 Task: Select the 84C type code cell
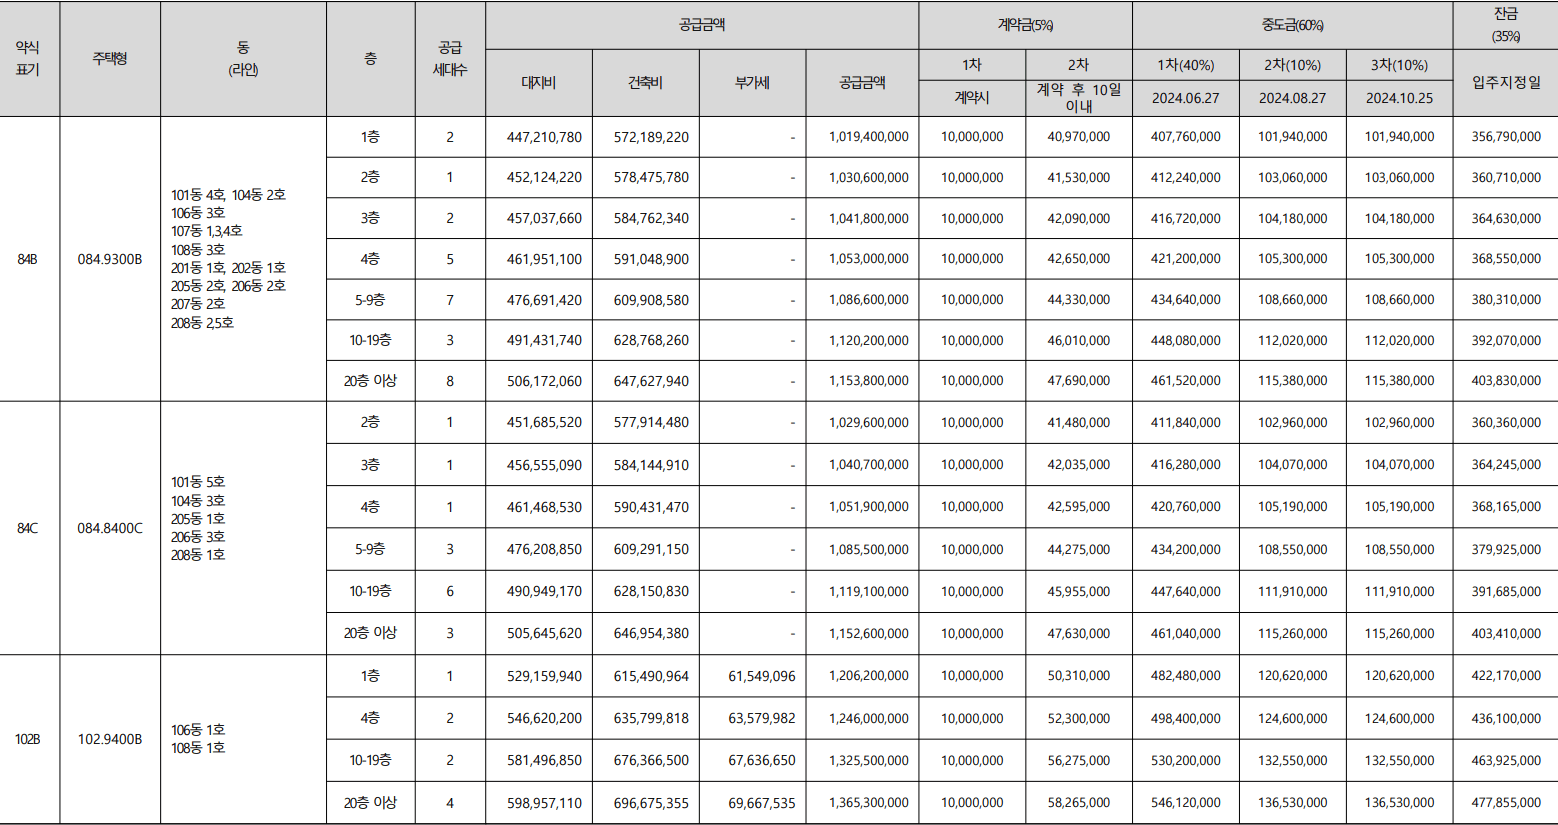28,528
